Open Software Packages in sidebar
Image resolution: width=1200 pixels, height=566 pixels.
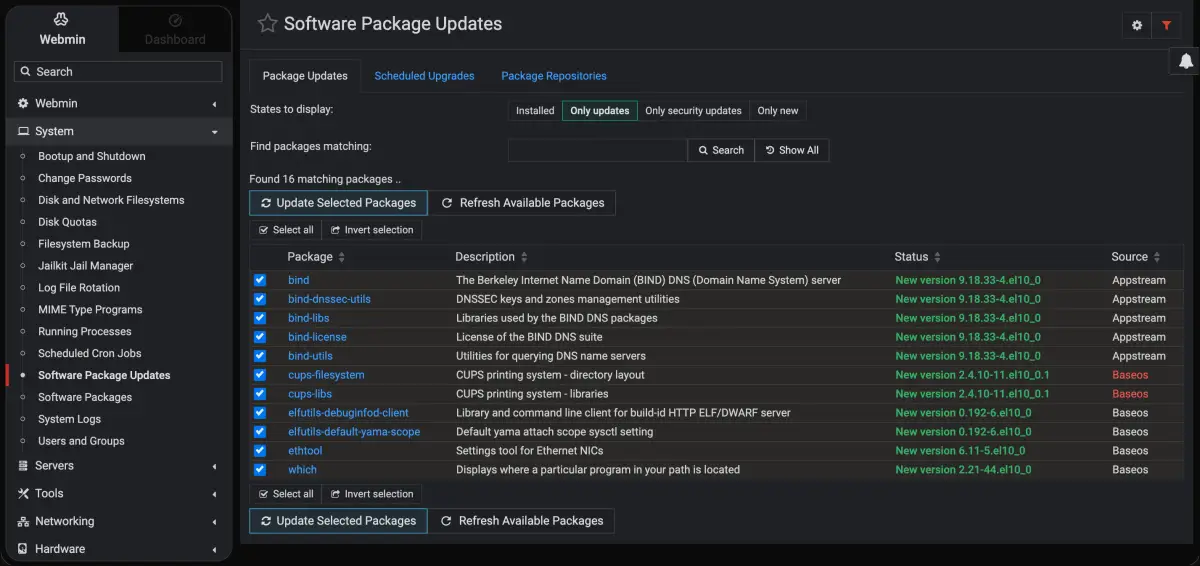pos(85,397)
